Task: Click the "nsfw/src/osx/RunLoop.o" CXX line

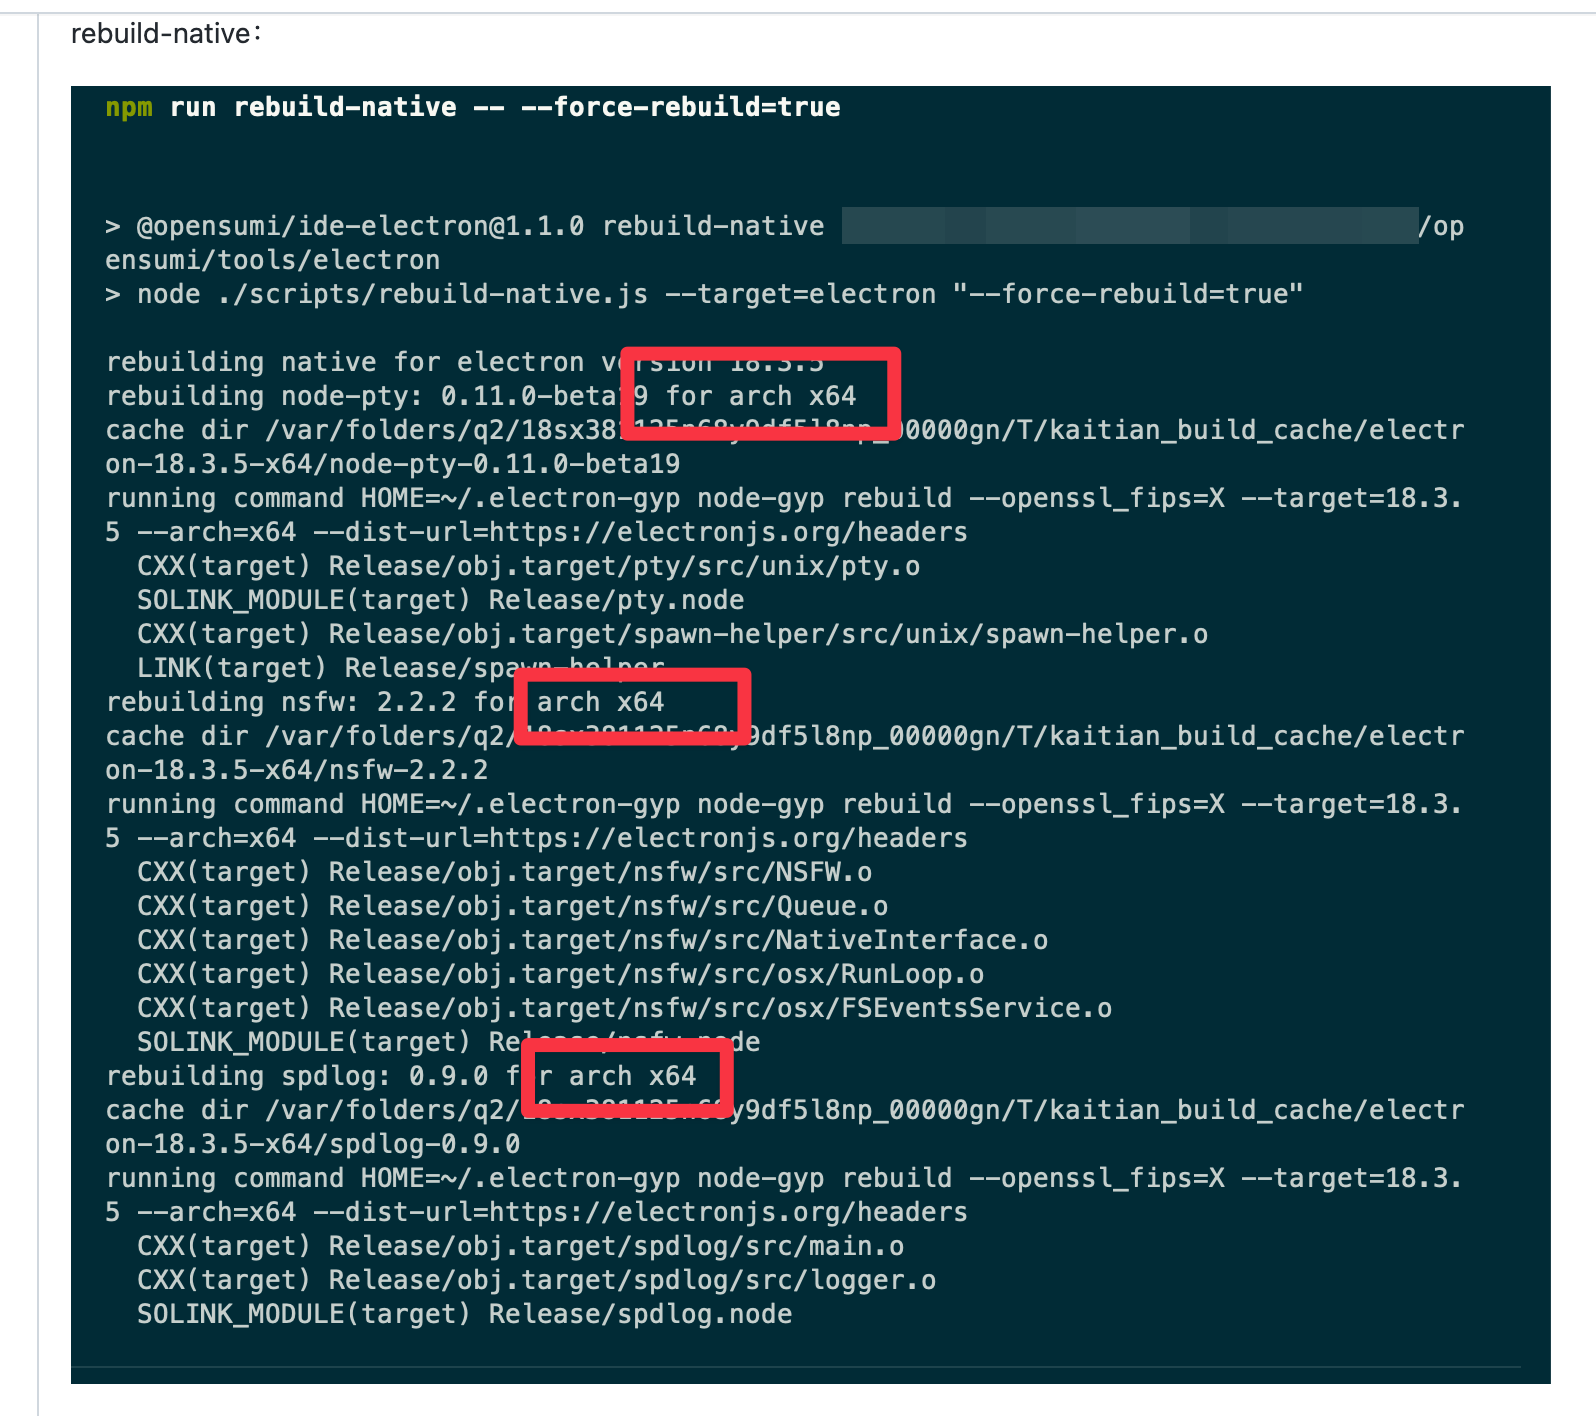Action: [x=561, y=974]
